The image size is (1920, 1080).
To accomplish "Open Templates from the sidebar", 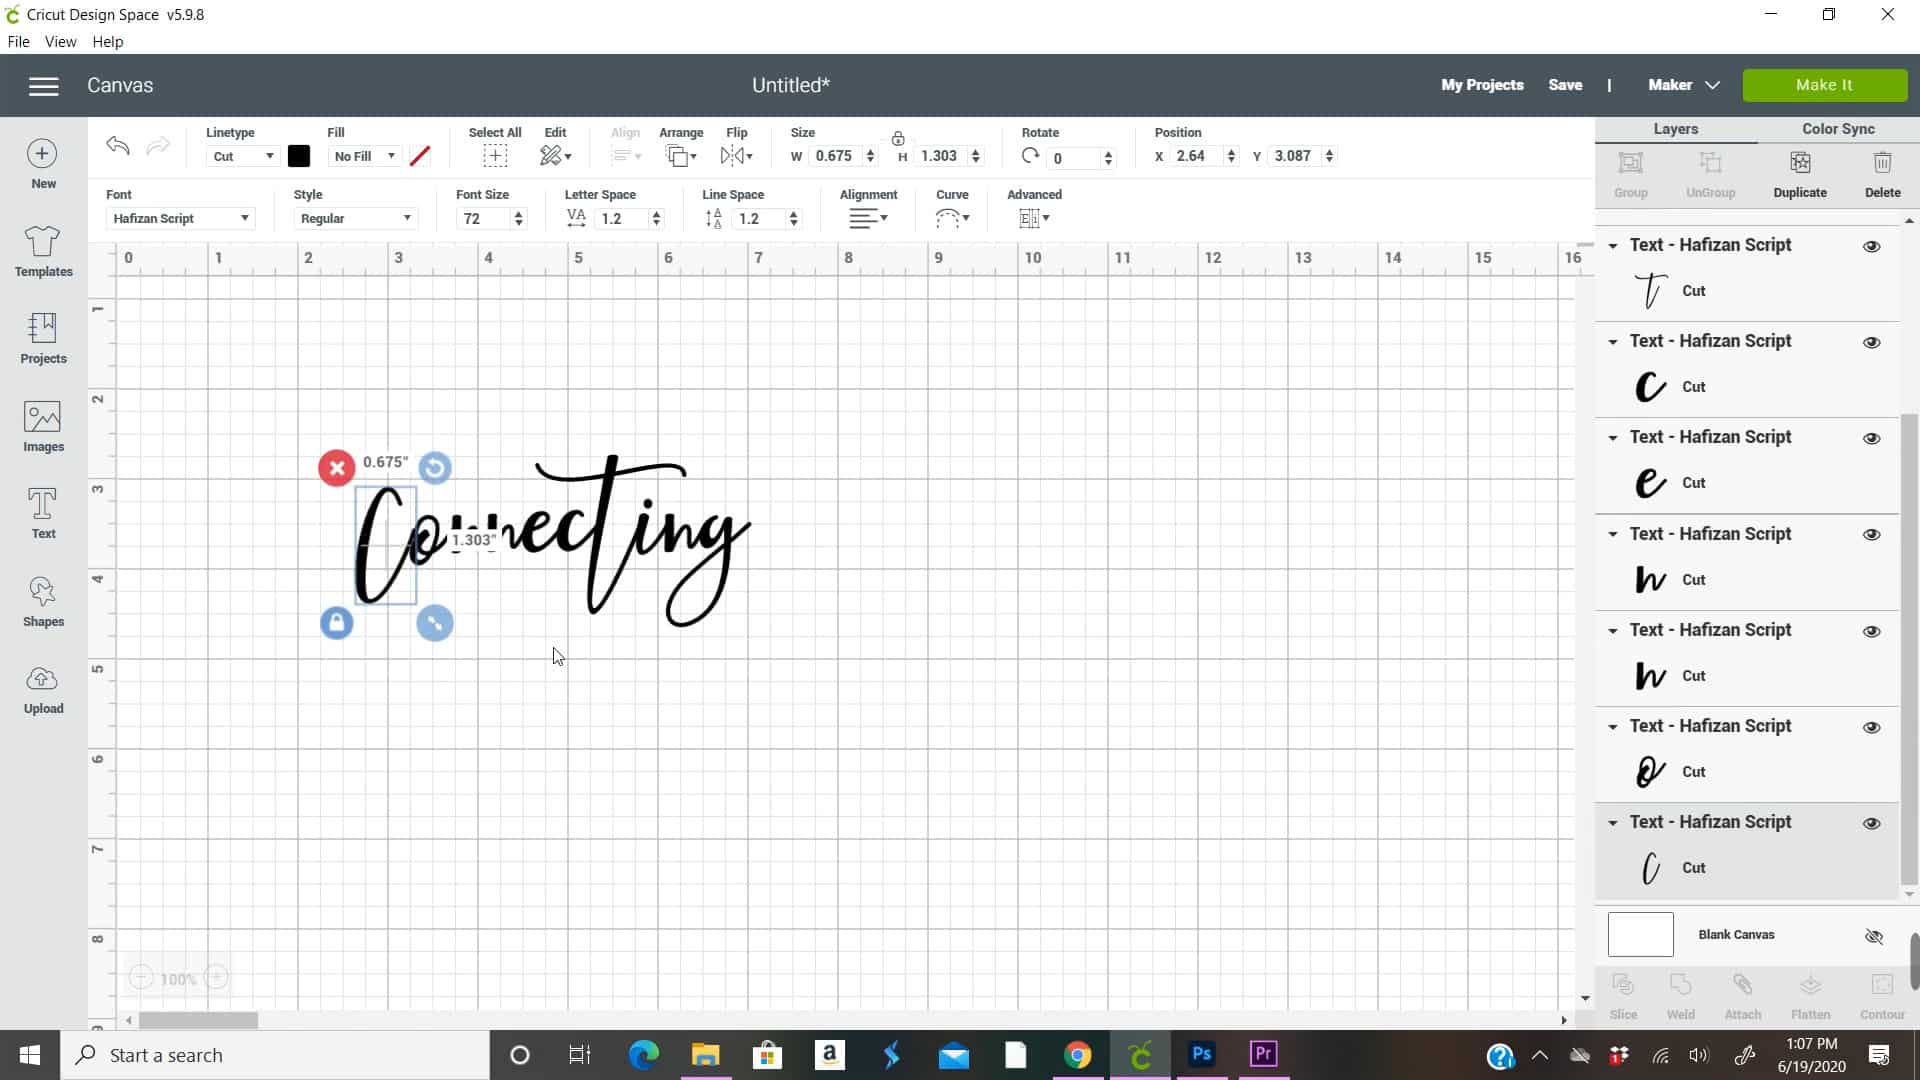I will [x=43, y=250].
